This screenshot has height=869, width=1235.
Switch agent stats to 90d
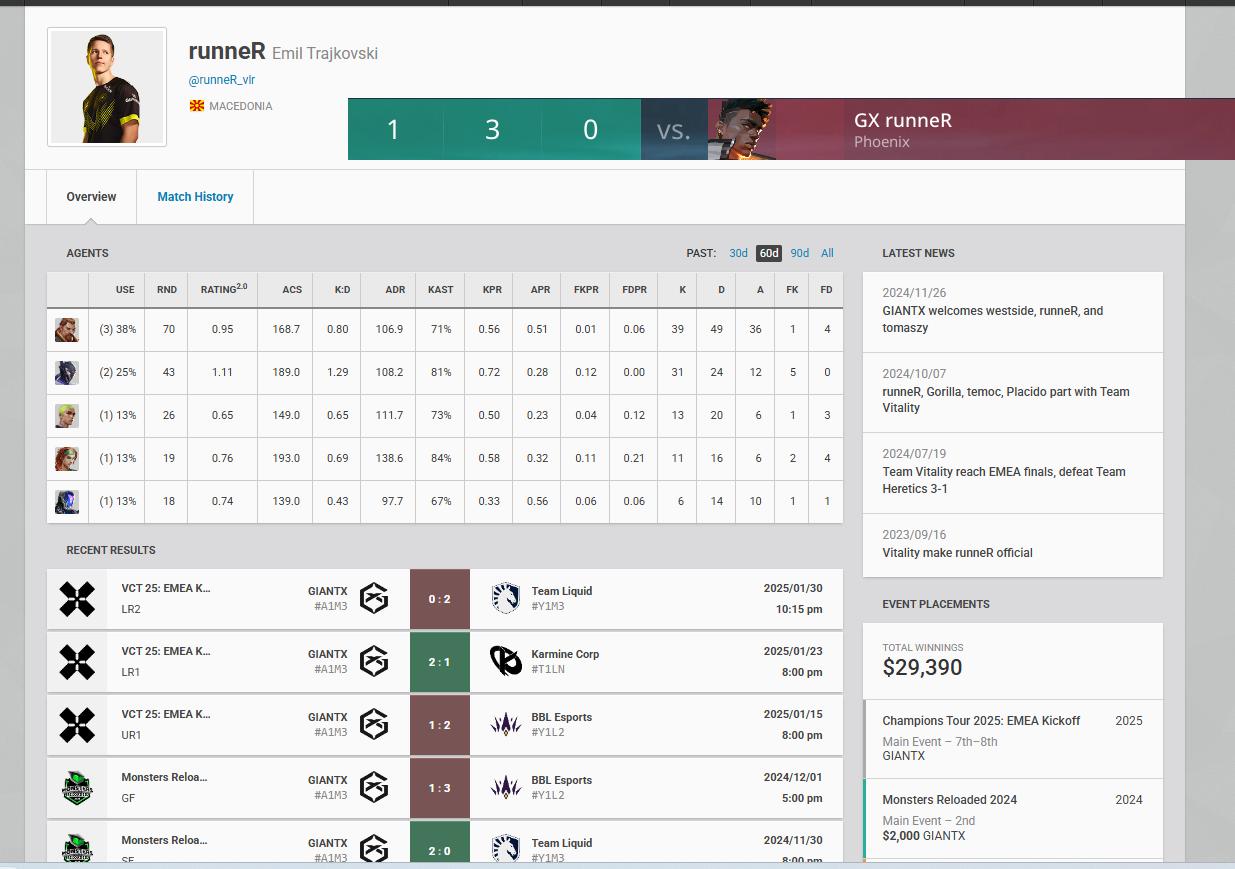tap(800, 253)
